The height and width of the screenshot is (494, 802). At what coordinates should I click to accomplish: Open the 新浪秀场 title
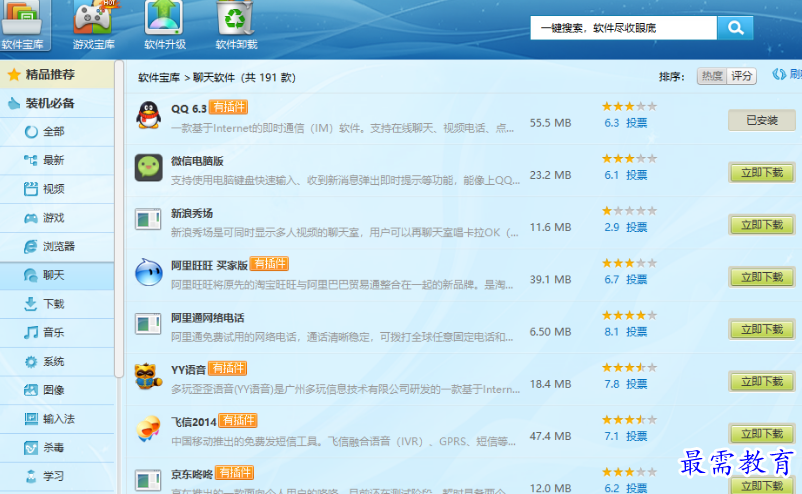pos(192,213)
